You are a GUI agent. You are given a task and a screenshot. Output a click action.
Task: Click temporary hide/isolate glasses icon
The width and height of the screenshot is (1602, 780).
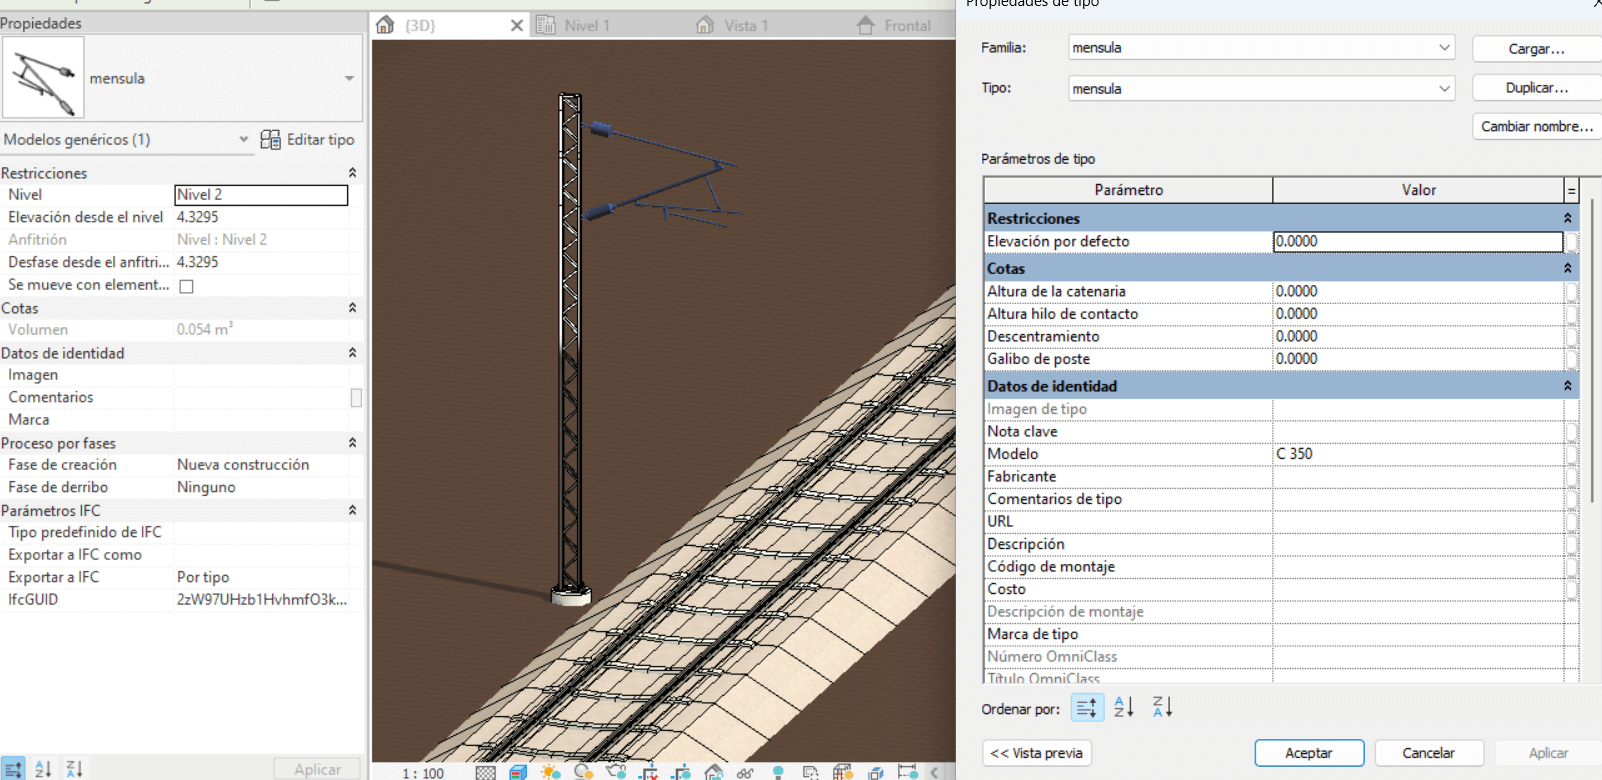745,774
